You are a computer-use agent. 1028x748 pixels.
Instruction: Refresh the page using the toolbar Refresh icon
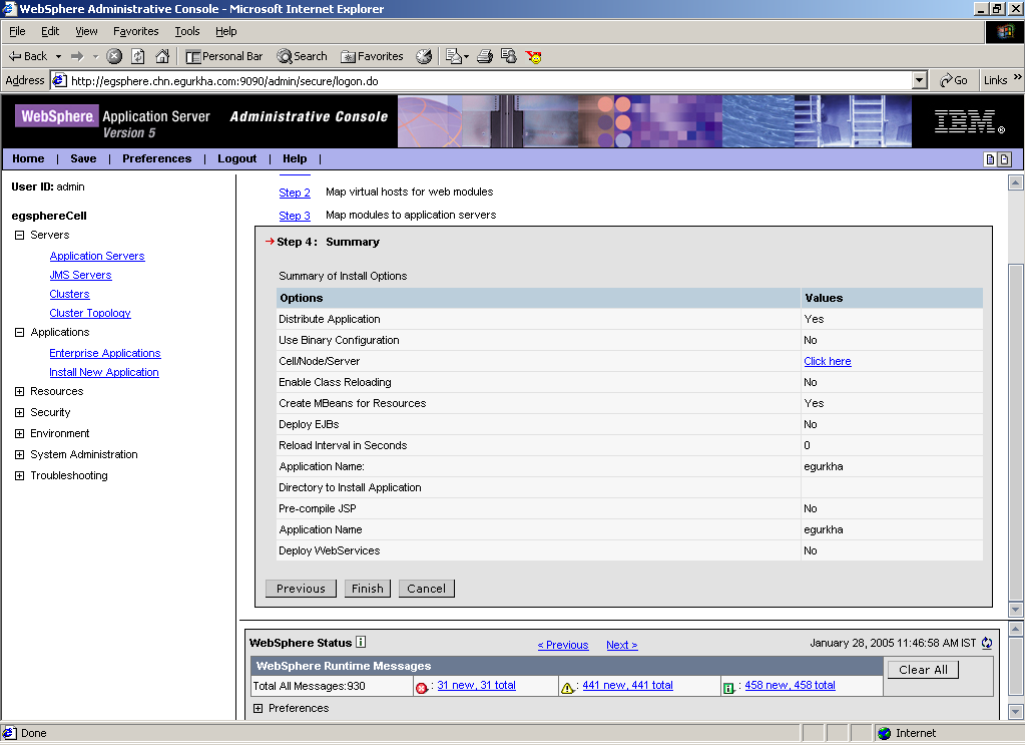(x=138, y=56)
